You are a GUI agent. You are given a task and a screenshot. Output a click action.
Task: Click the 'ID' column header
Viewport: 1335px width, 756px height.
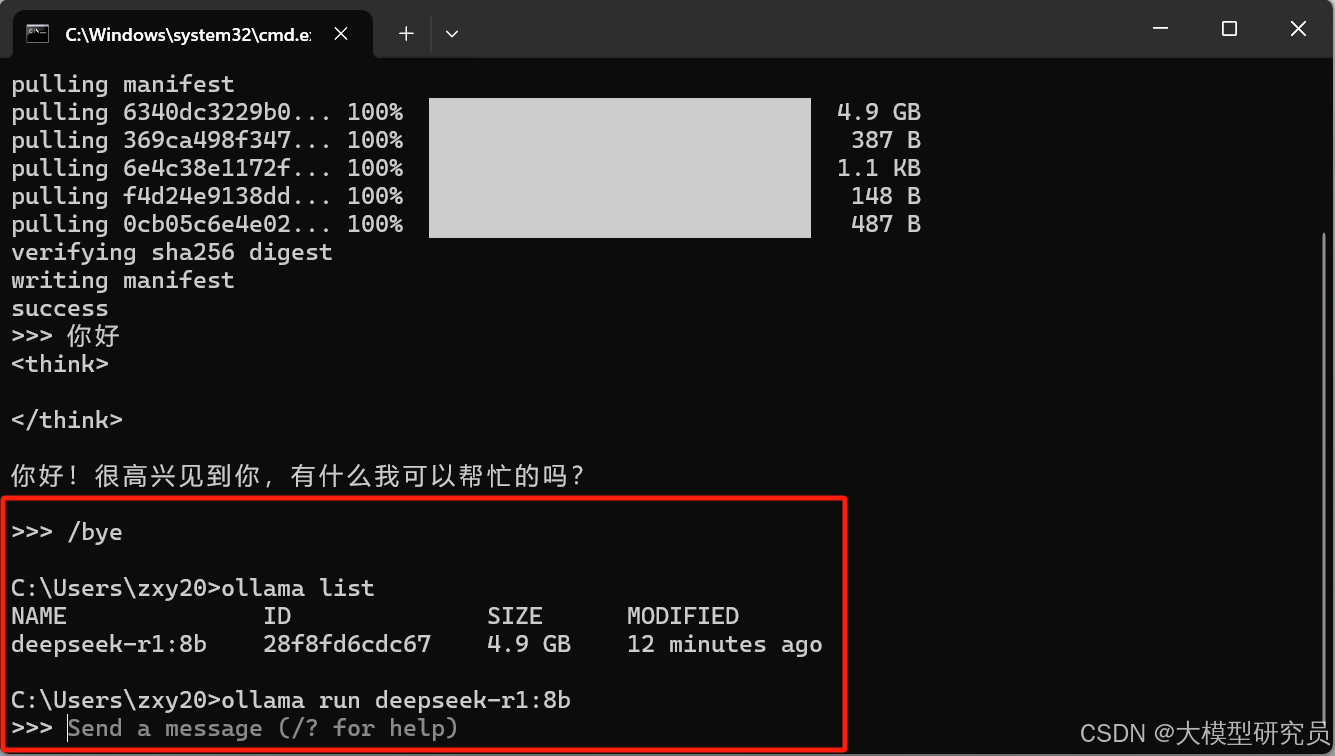(x=277, y=616)
